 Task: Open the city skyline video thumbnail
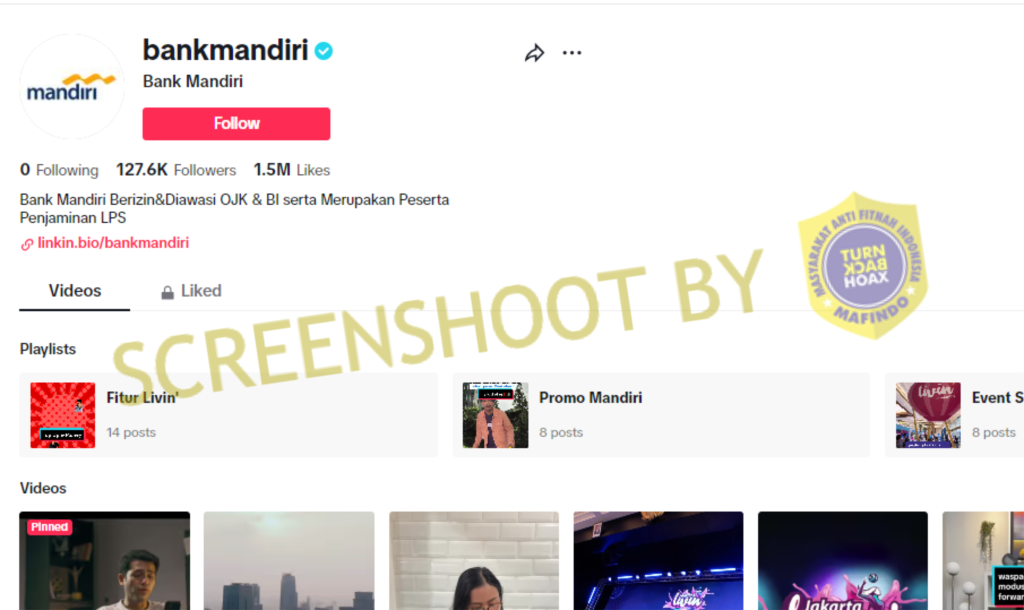[289, 561]
